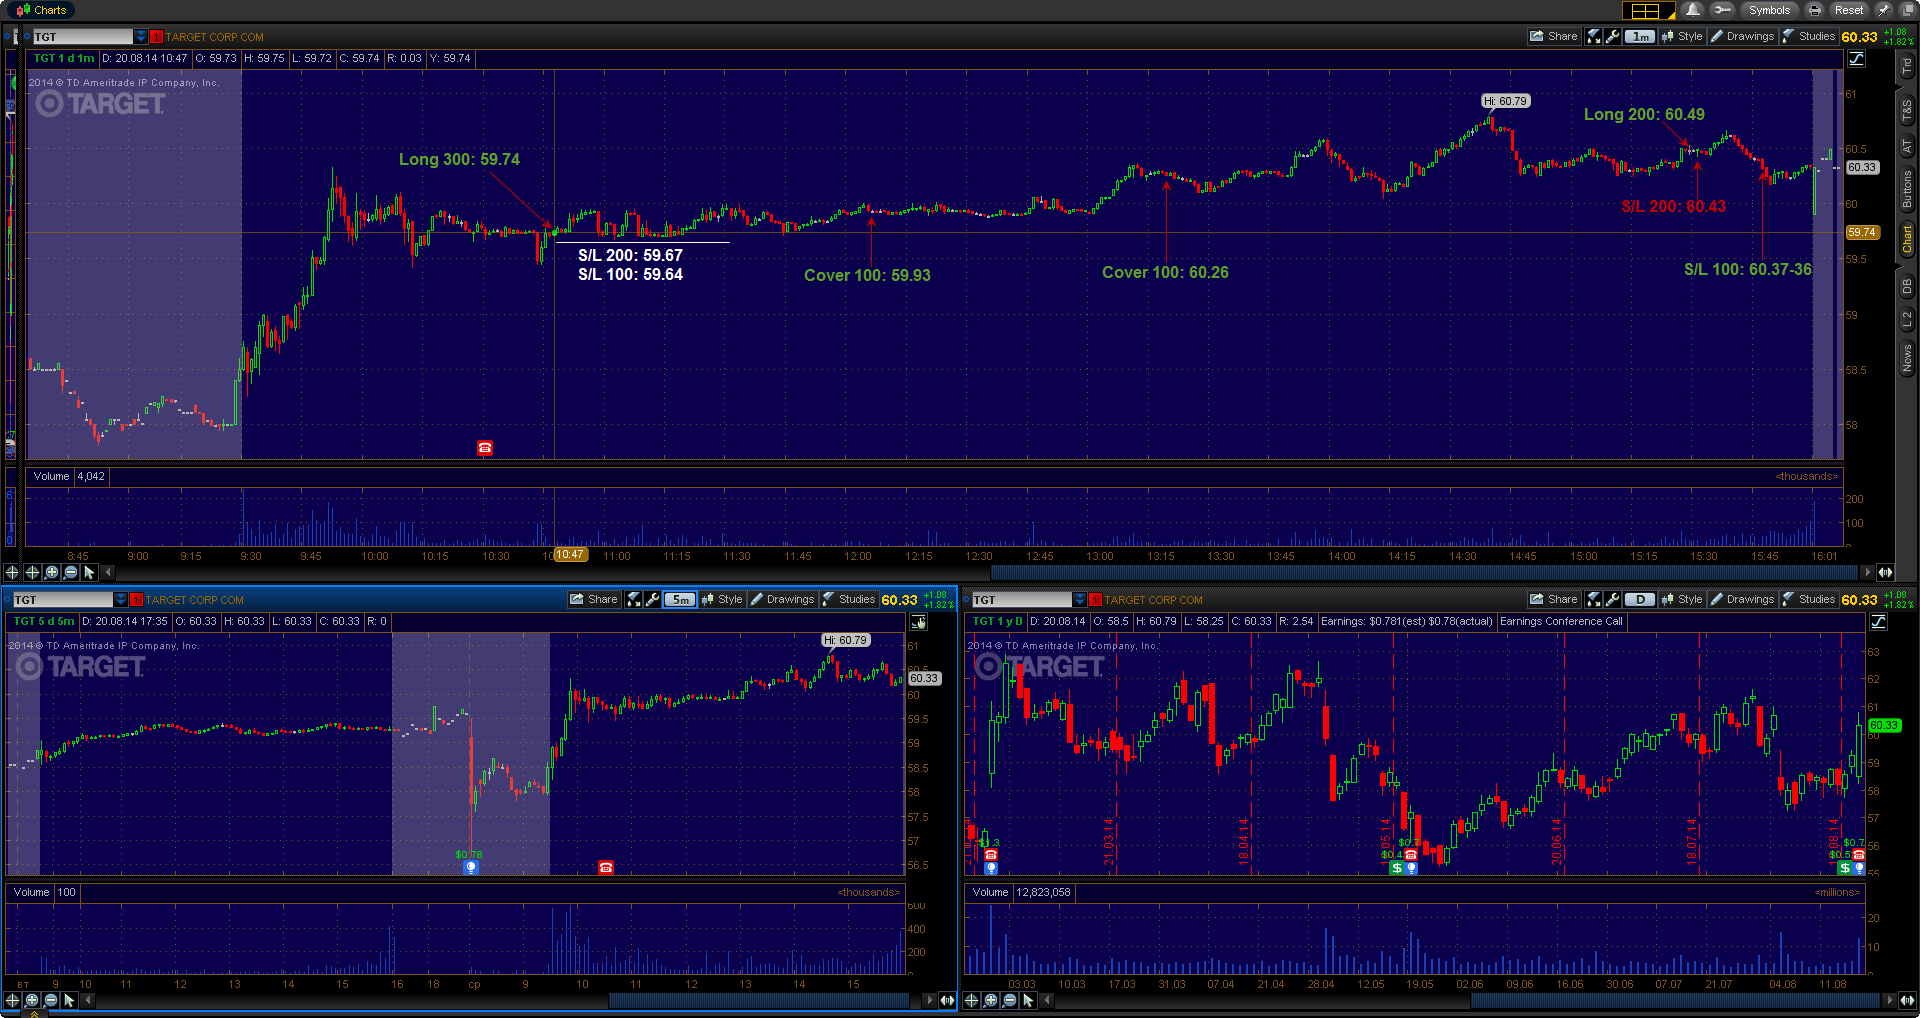Toggle the T&S side tab
This screenshot has width=1920, height=1018.
[1907, 110]
